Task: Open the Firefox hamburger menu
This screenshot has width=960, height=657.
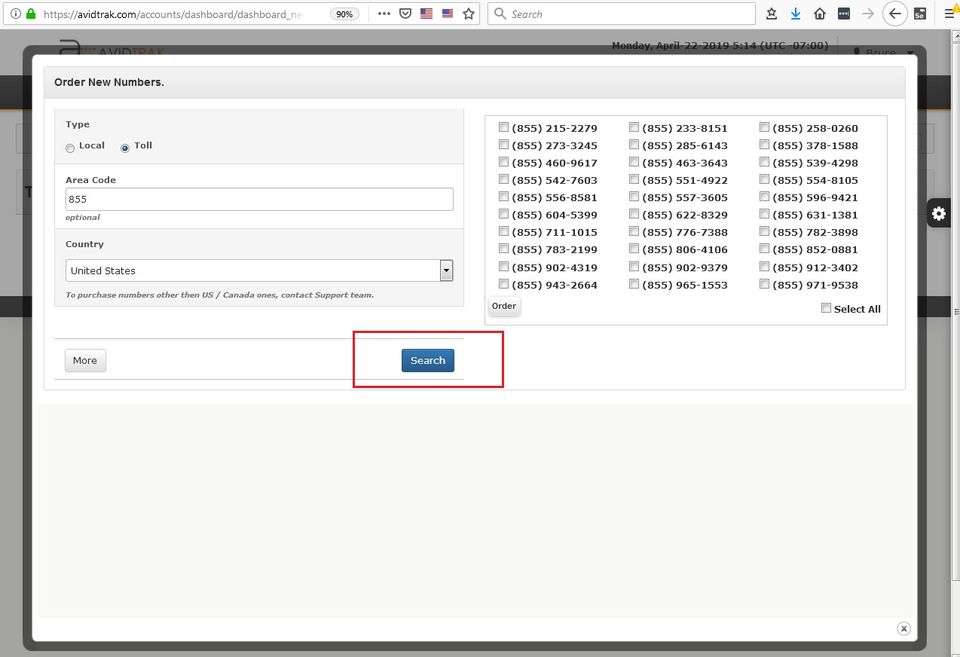Action: coord(949,13)
